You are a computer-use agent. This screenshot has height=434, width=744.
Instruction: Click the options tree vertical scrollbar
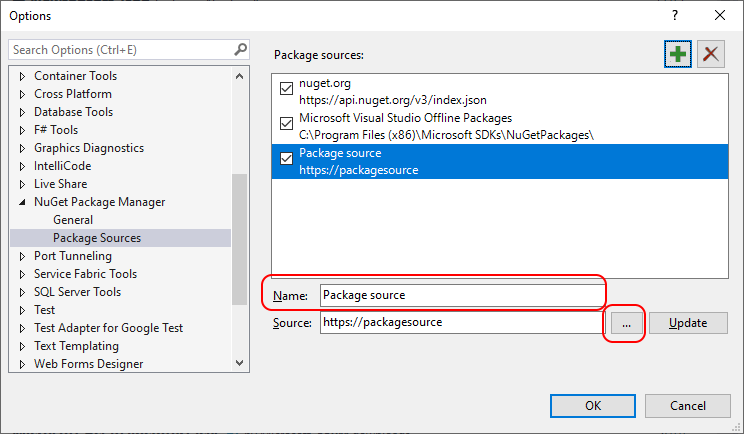pyautogui.click(x=239, y=240)
